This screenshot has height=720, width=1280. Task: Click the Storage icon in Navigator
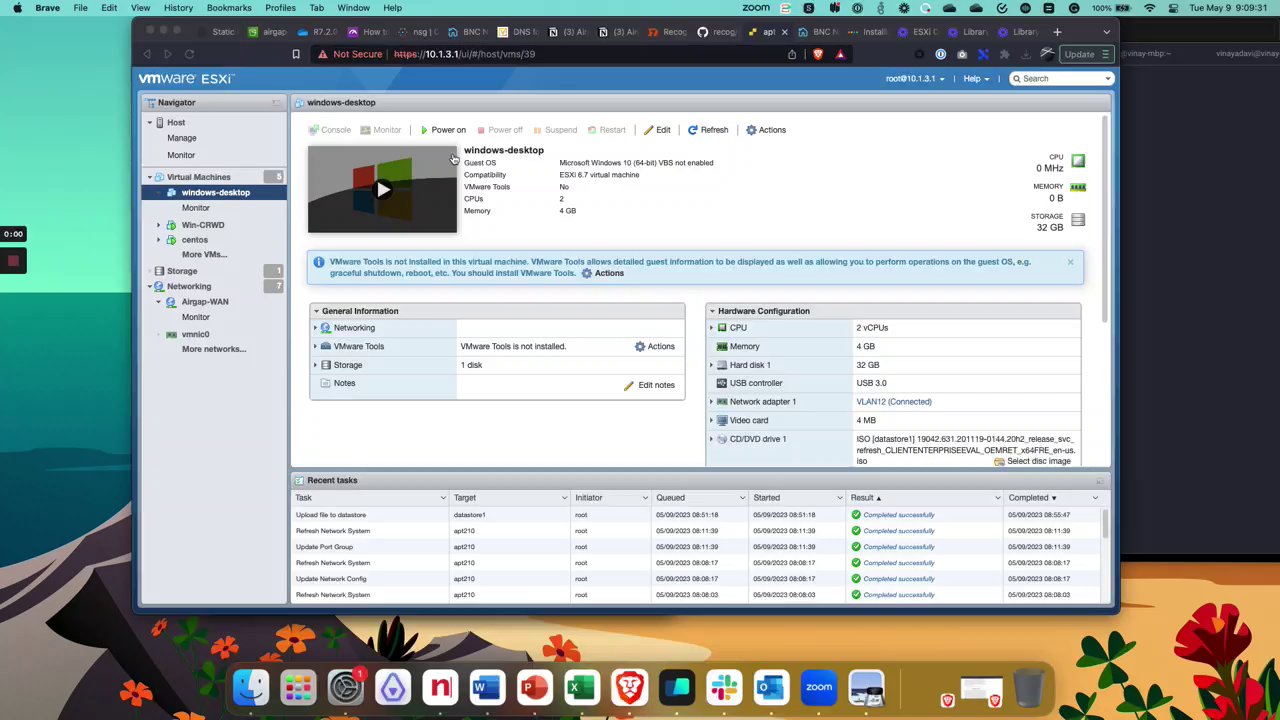click(159, 271)
